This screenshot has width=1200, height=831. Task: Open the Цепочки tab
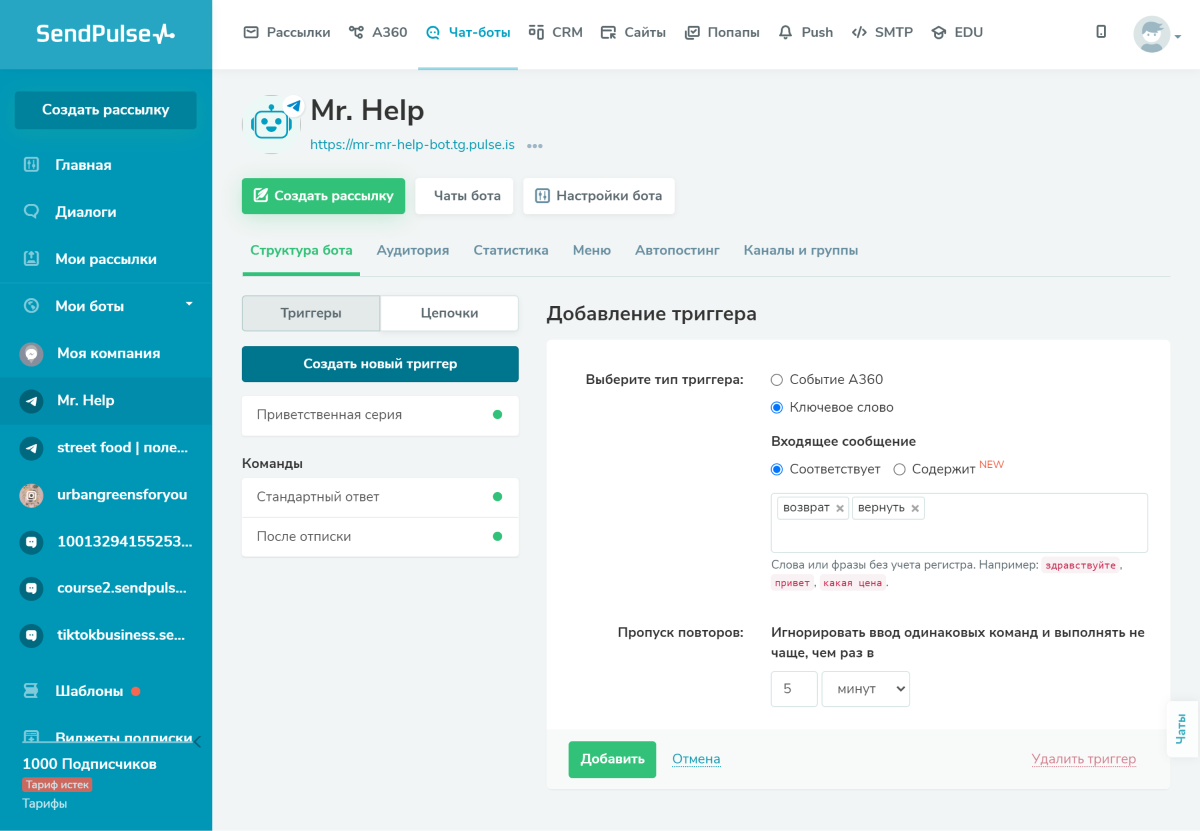click(448, 313)
